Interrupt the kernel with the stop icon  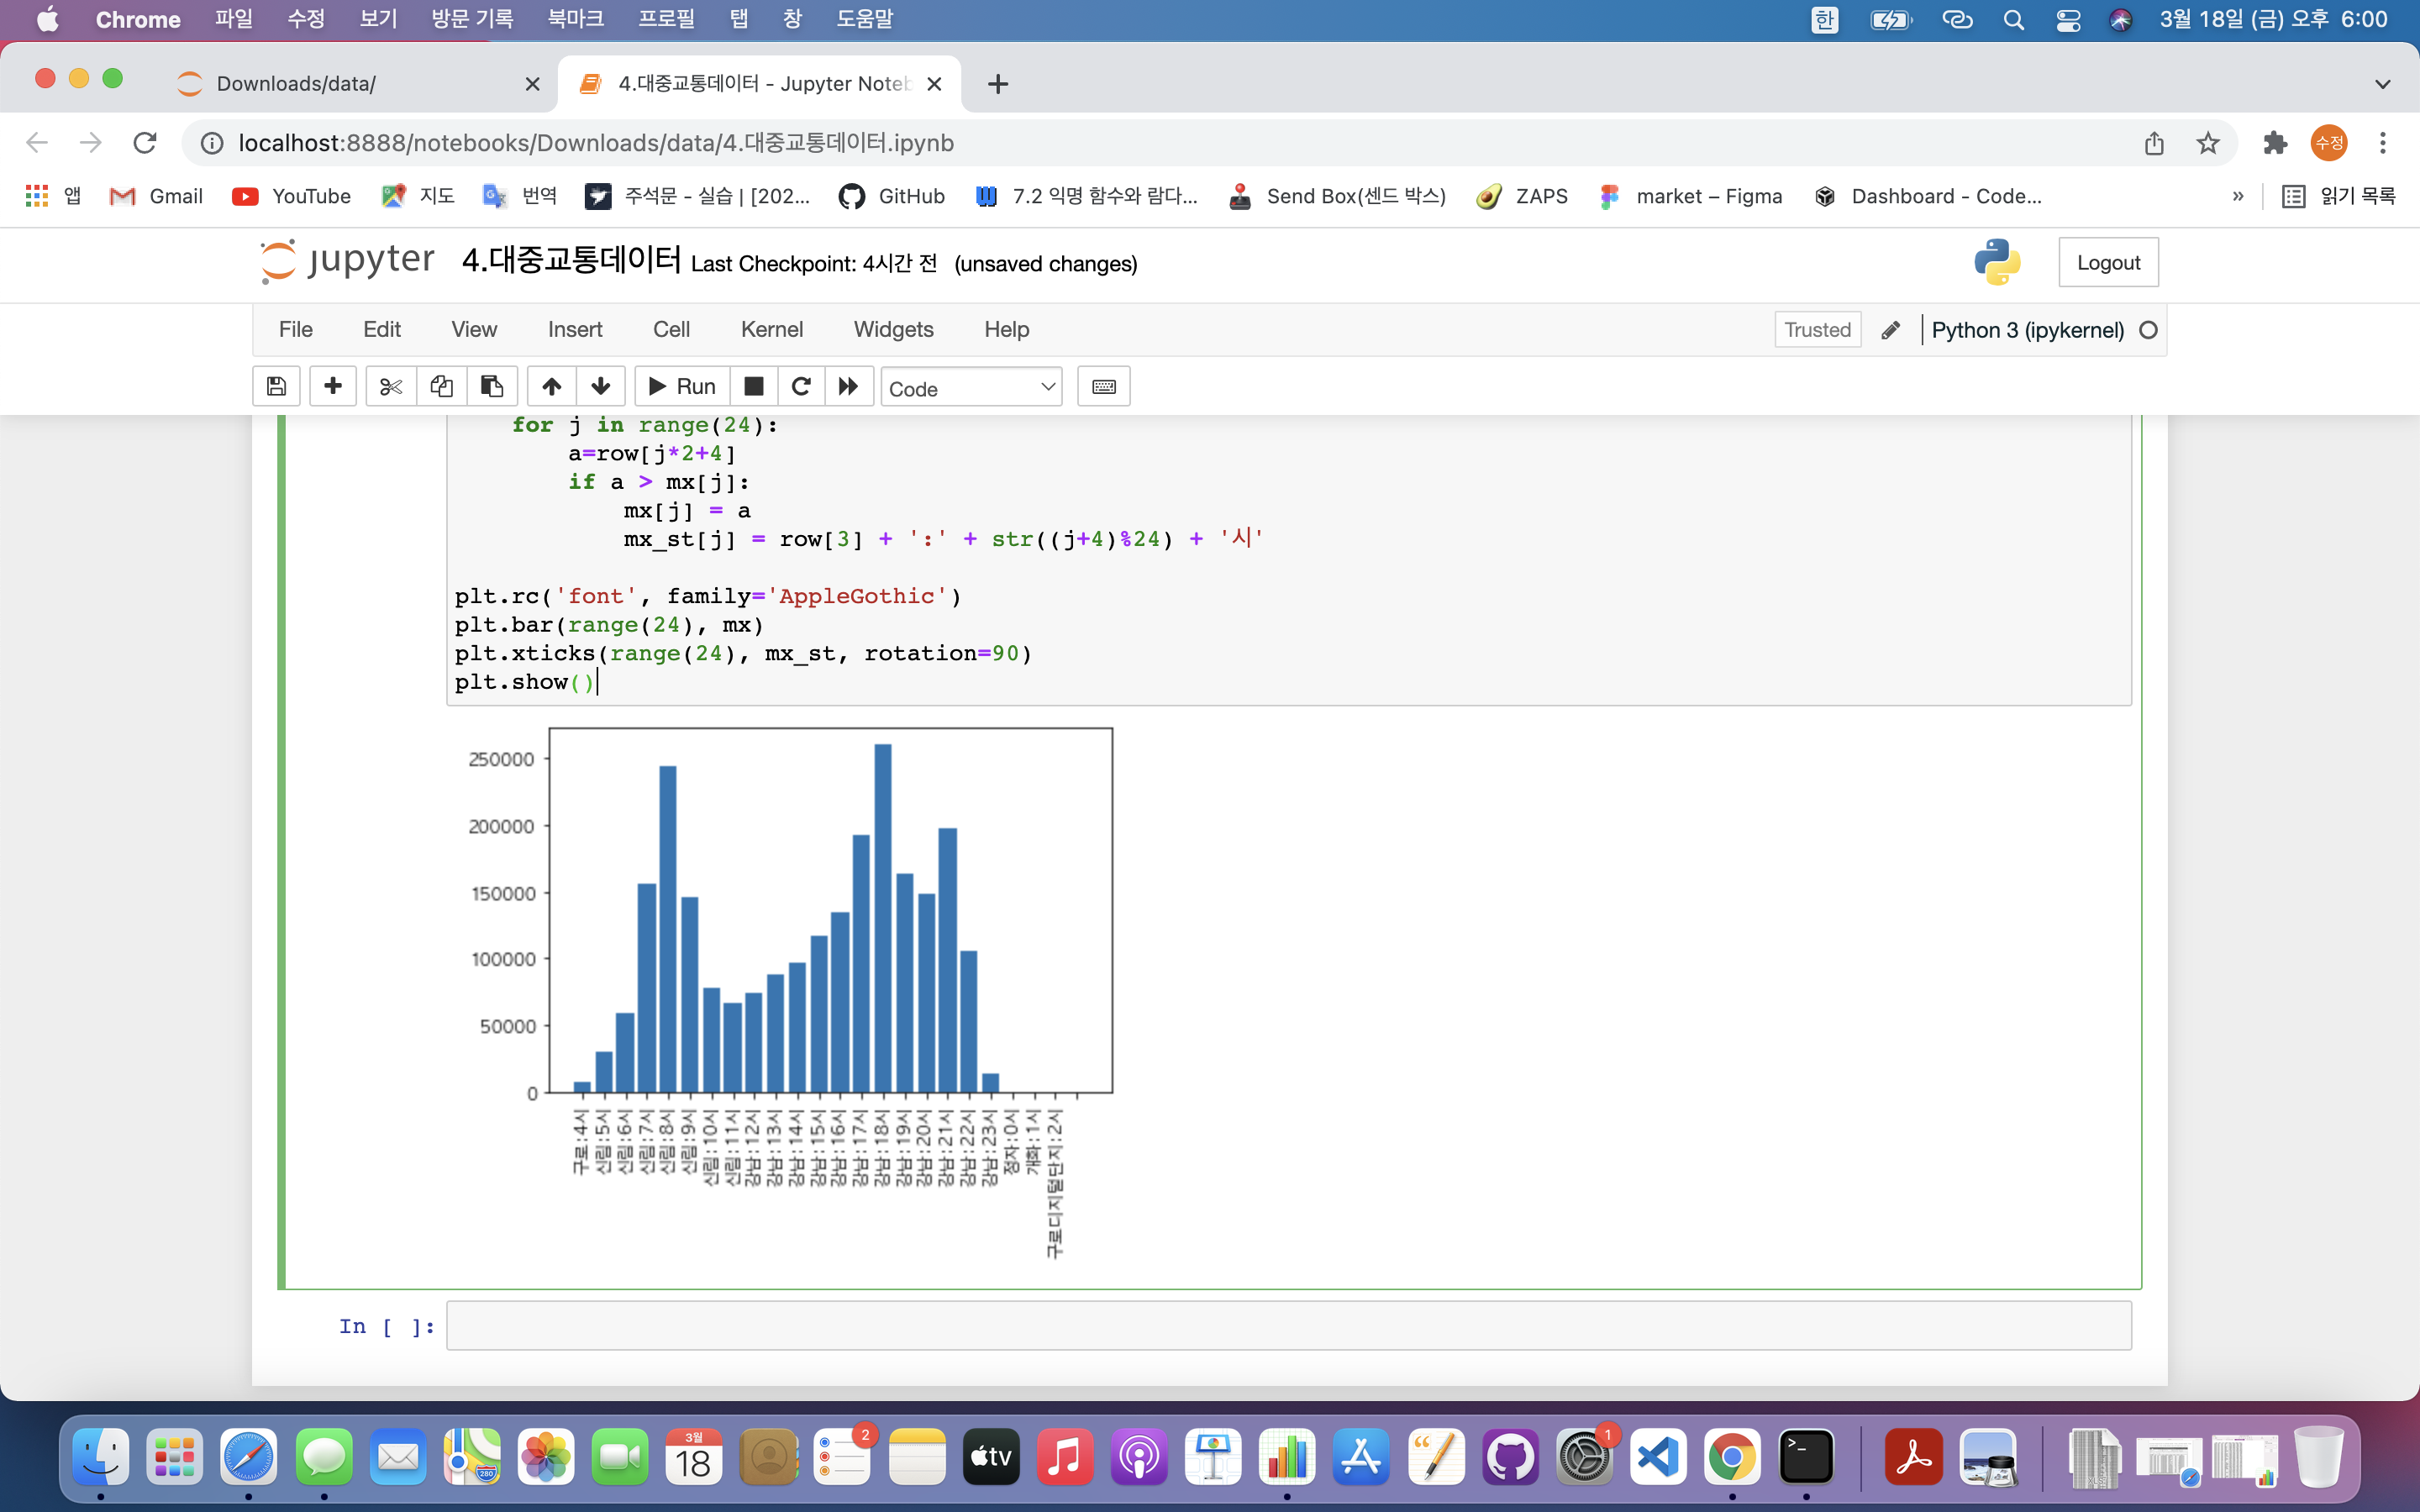click(754, 387)
